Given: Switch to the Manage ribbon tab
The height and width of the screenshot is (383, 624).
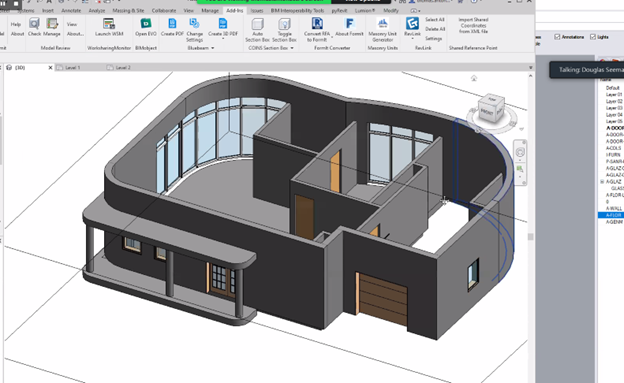Looking at the screenshot, I should coord(210,10).
